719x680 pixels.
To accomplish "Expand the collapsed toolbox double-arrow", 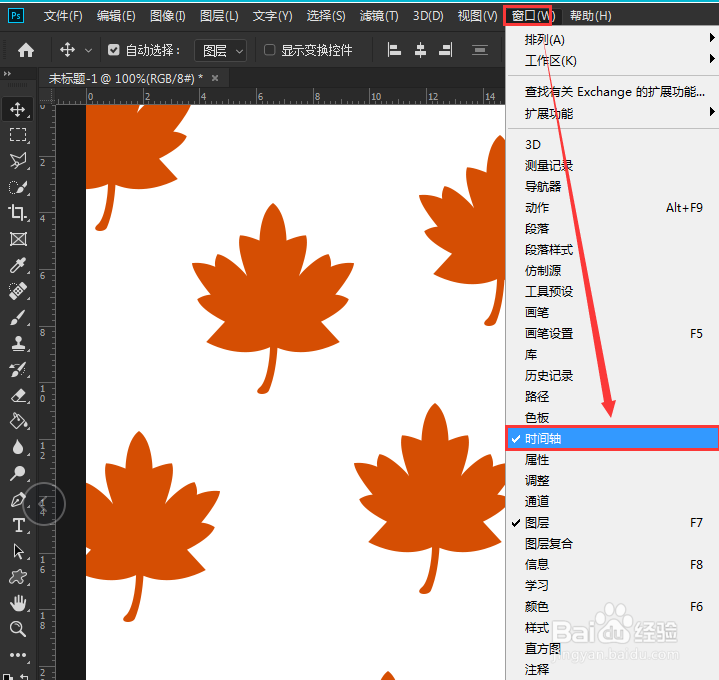I will (x=7, y=73).
